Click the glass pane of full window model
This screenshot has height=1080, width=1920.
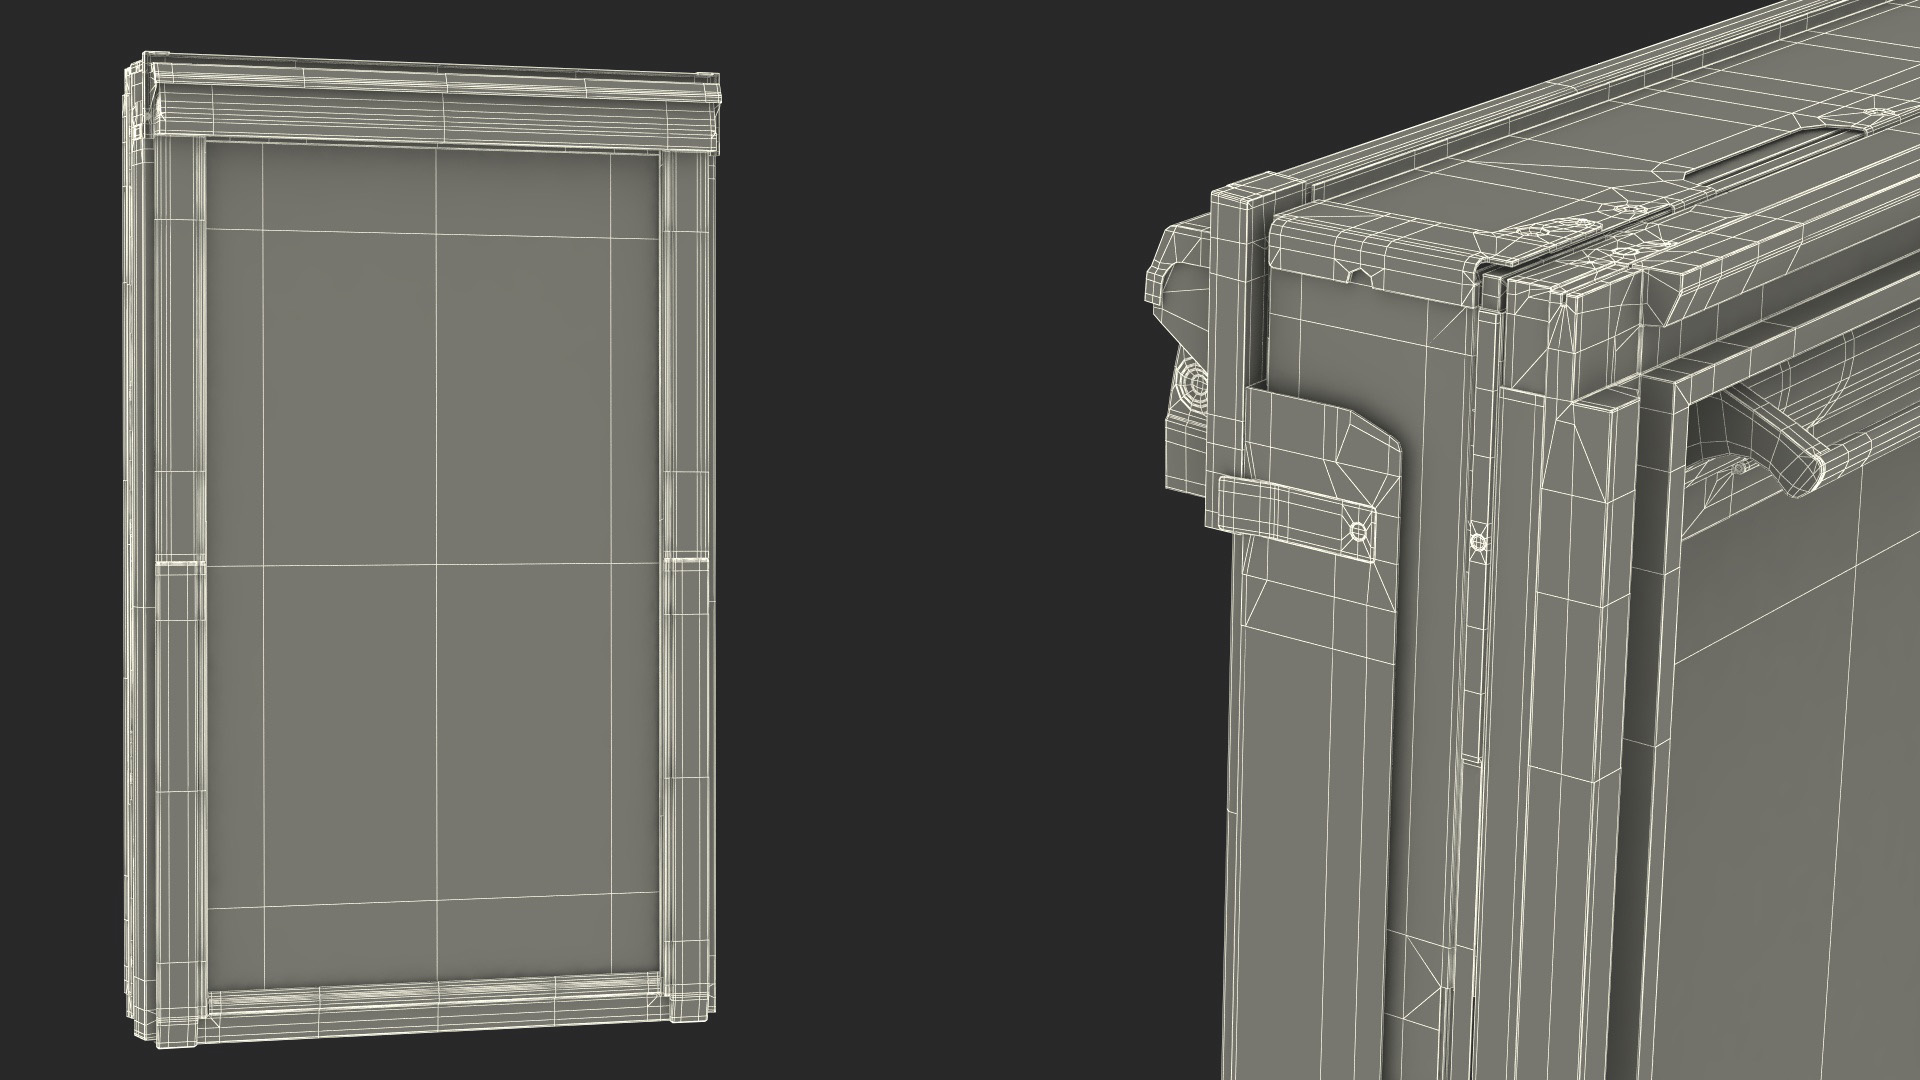coord(432,567)
